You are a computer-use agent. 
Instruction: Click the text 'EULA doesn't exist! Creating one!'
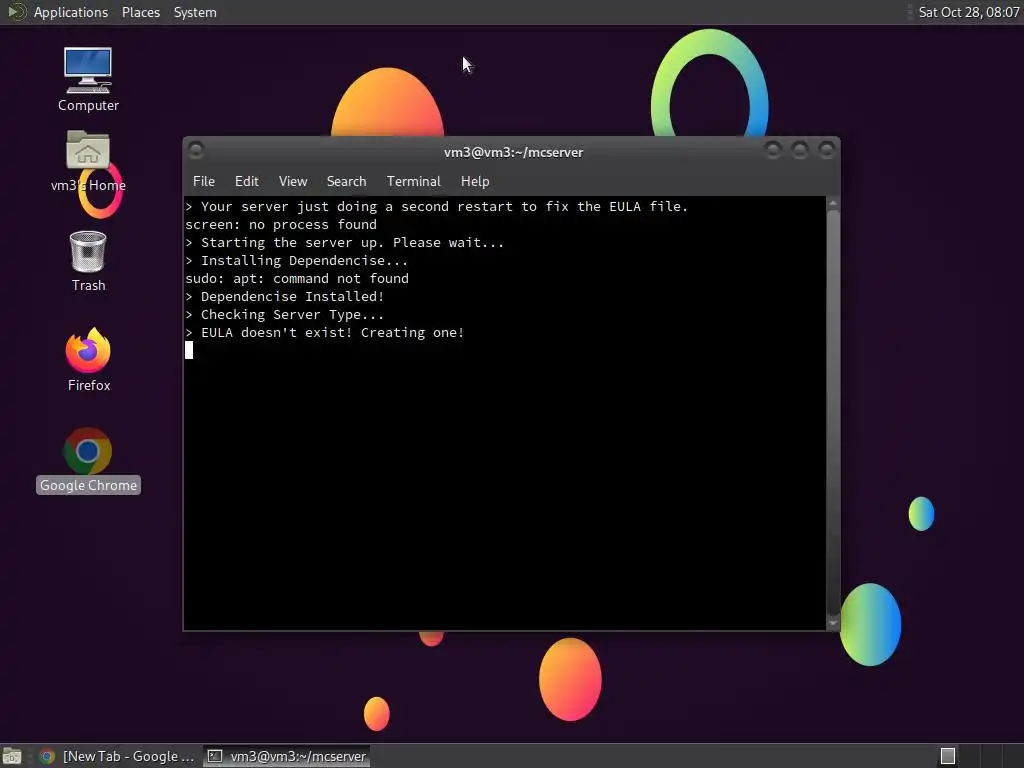click(332, 332)
